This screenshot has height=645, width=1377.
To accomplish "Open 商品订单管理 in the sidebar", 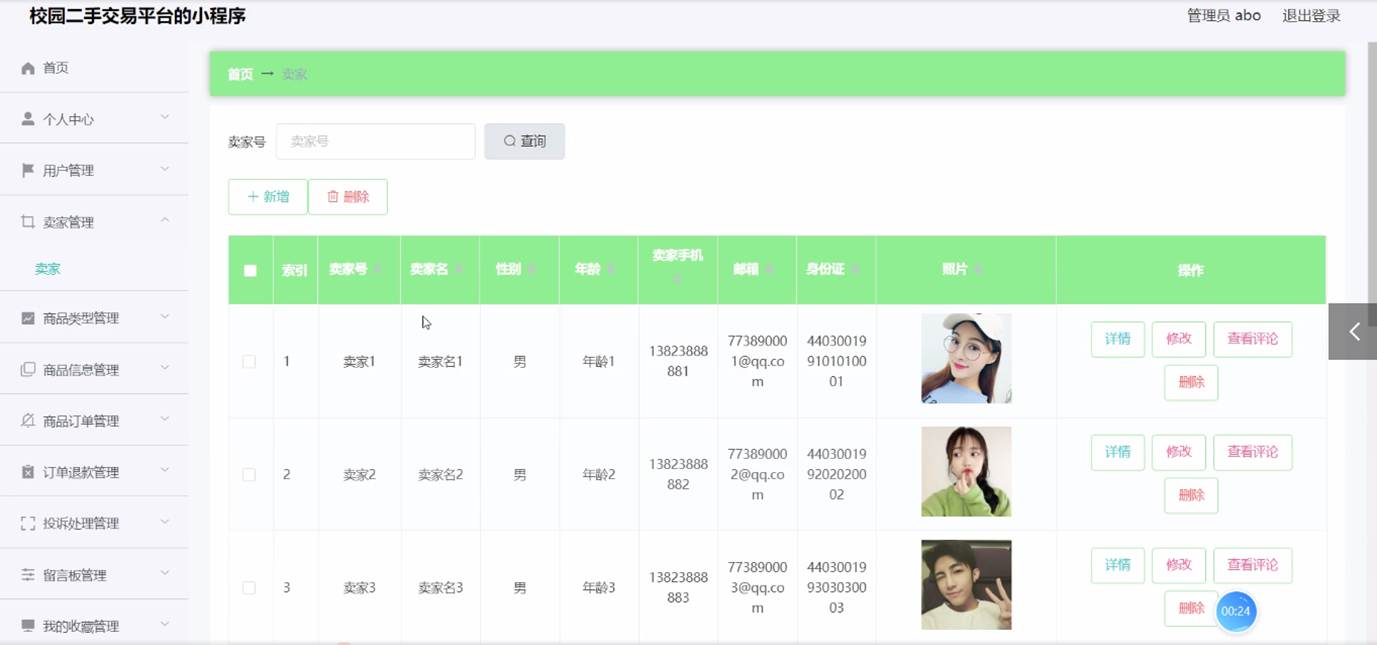I will coord(94,421).
